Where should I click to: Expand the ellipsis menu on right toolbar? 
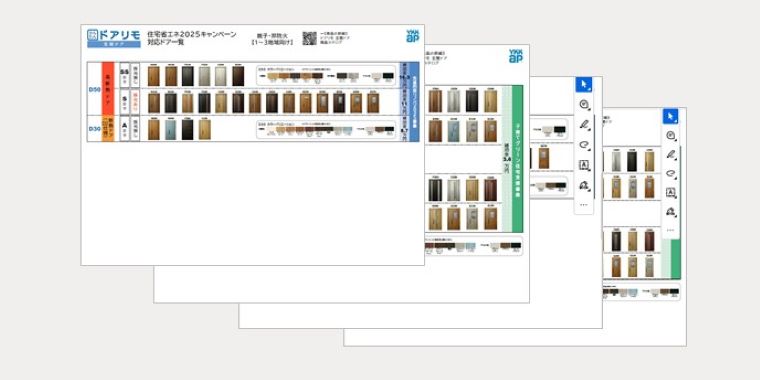(671, 230)
